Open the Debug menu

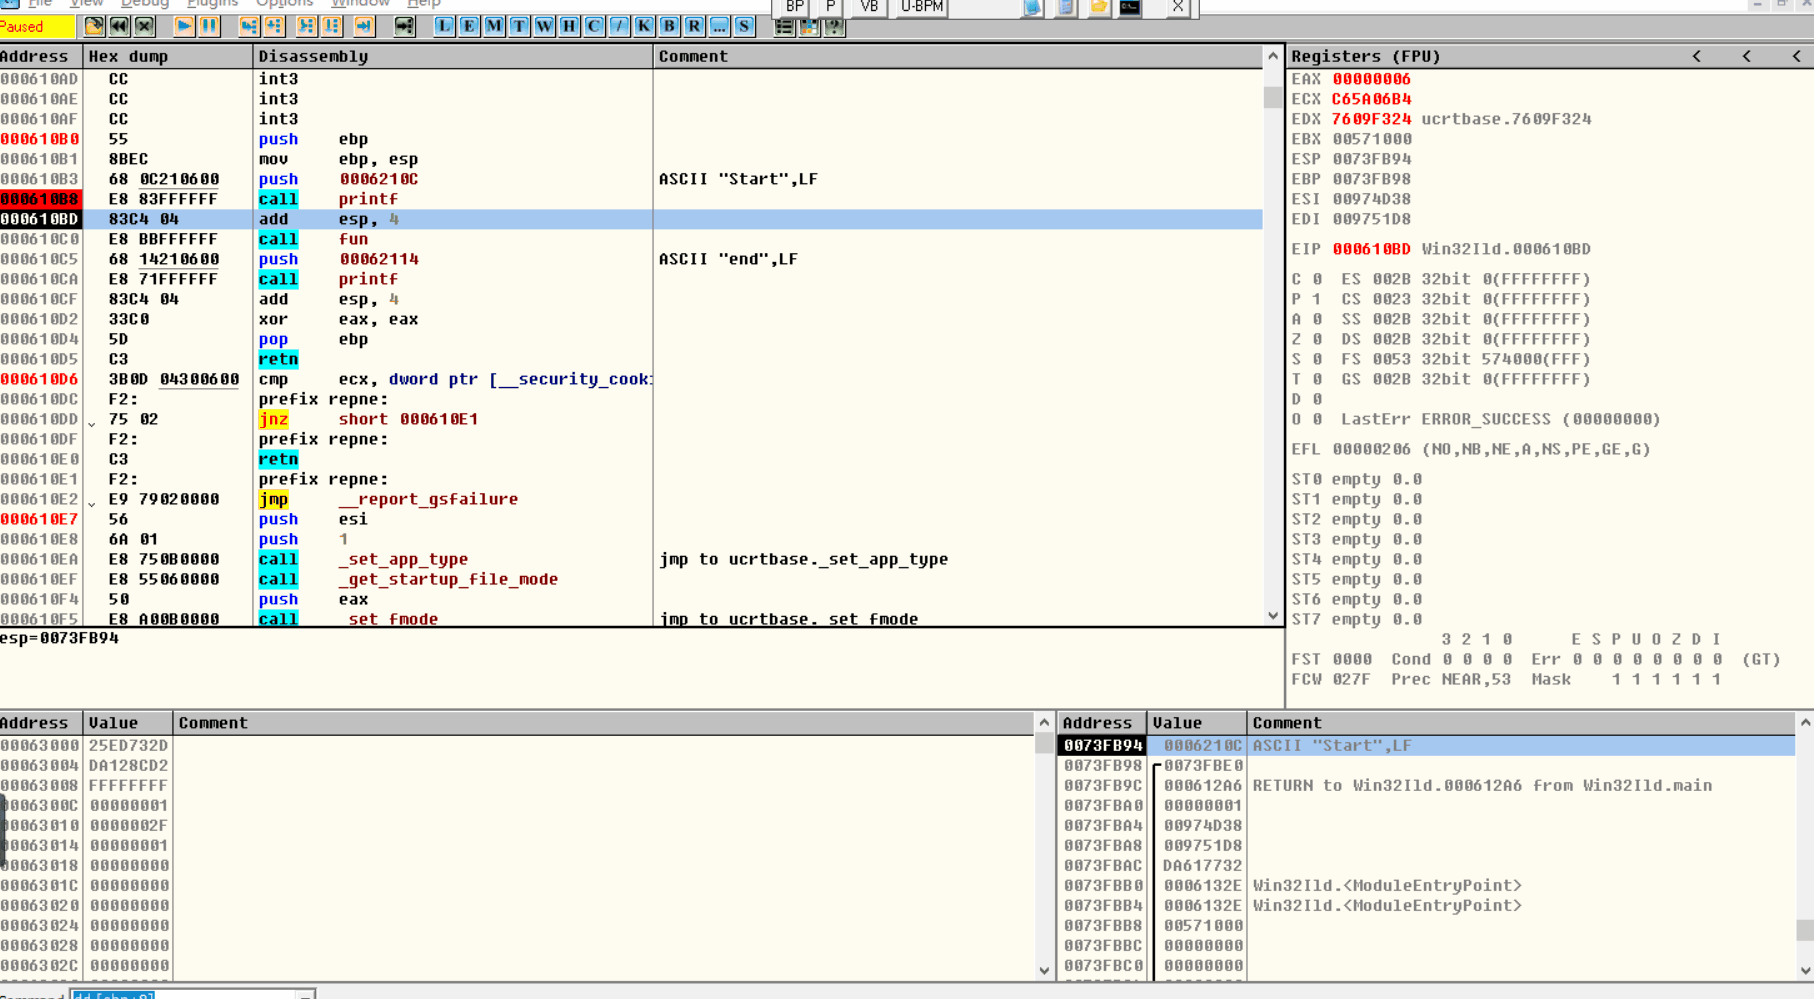click(145, 4)
